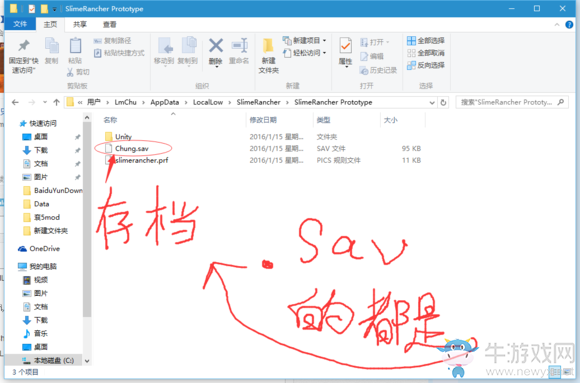This screenshot has width=580, height=383.
Task: Open Music (音乐) in sidebar
Action: [41, 333]
